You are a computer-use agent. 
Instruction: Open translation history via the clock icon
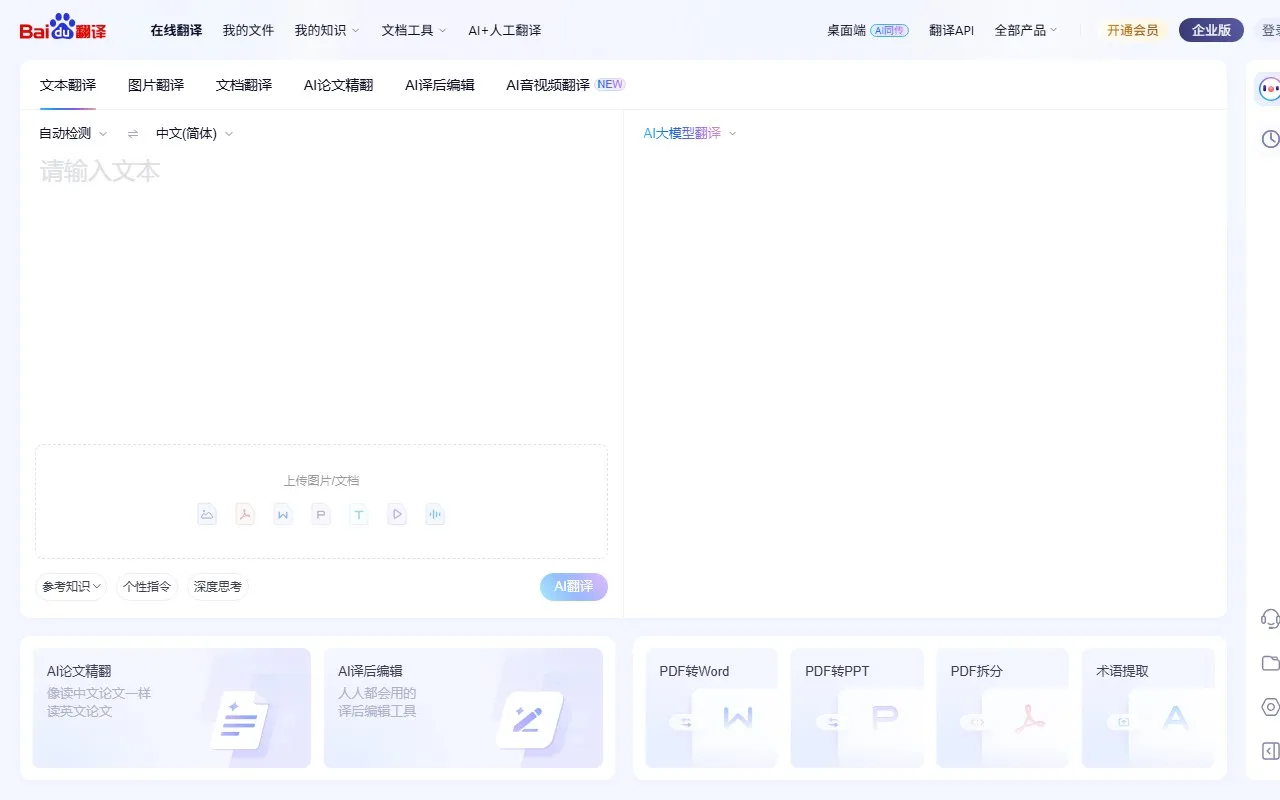click(1271, 139)
